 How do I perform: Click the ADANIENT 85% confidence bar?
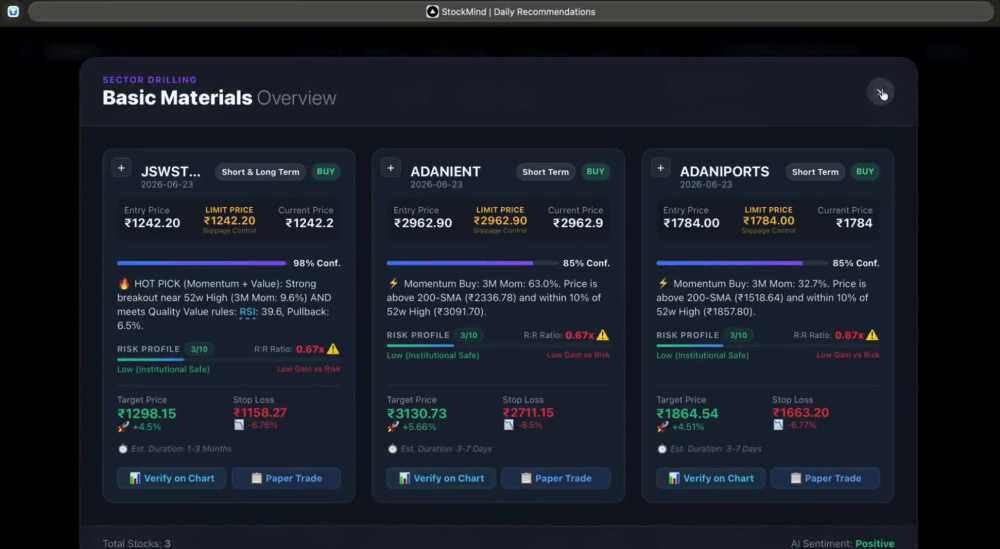click(473, 263)
